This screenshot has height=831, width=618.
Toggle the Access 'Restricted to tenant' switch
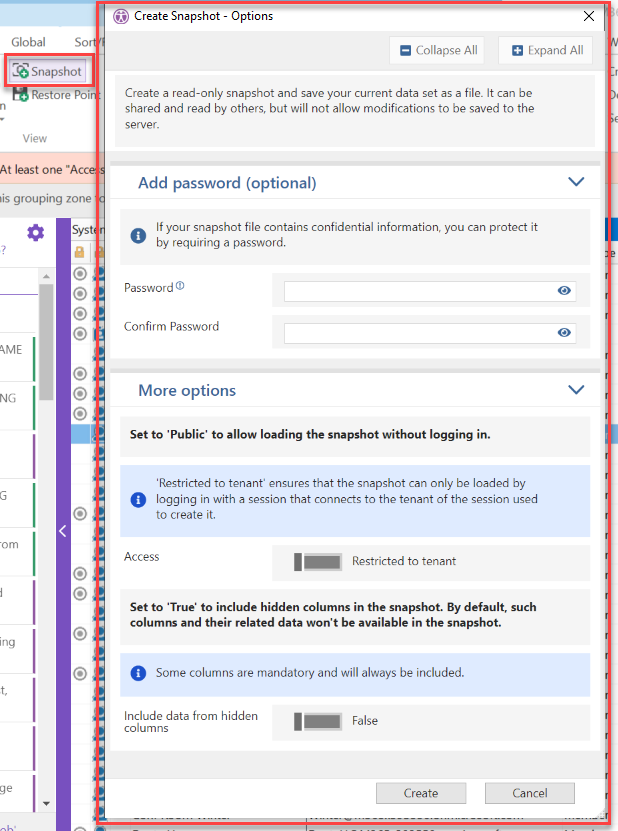point(318,562)
